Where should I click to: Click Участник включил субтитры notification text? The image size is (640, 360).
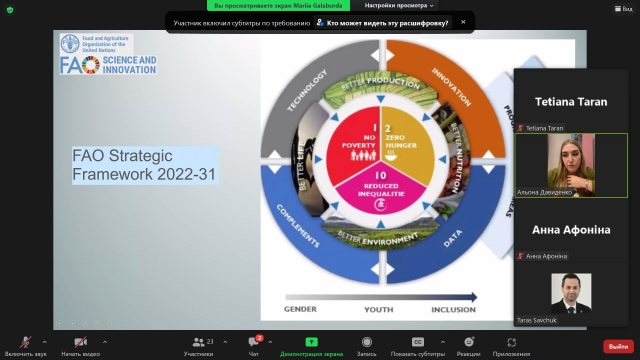(x=242, y=23)
